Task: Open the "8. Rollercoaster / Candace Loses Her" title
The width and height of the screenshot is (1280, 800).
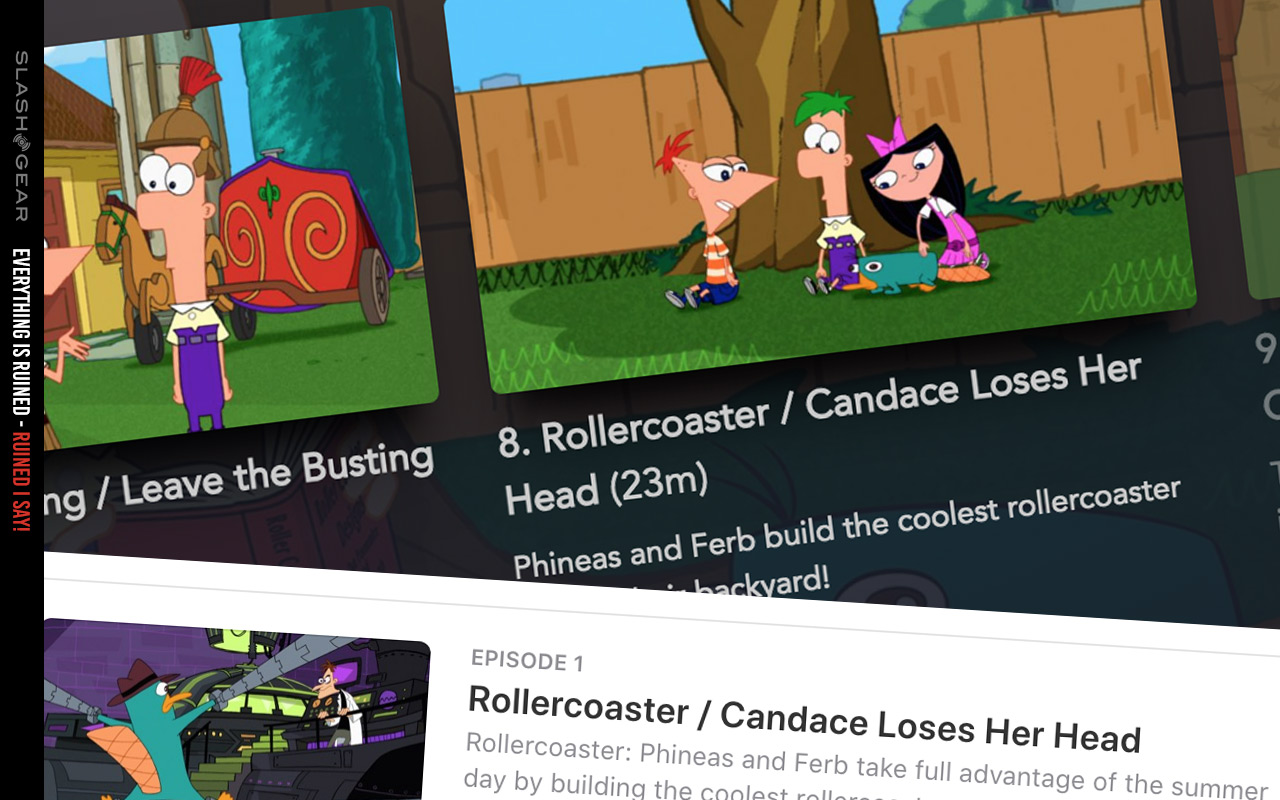Action: (x=818, y=406)
